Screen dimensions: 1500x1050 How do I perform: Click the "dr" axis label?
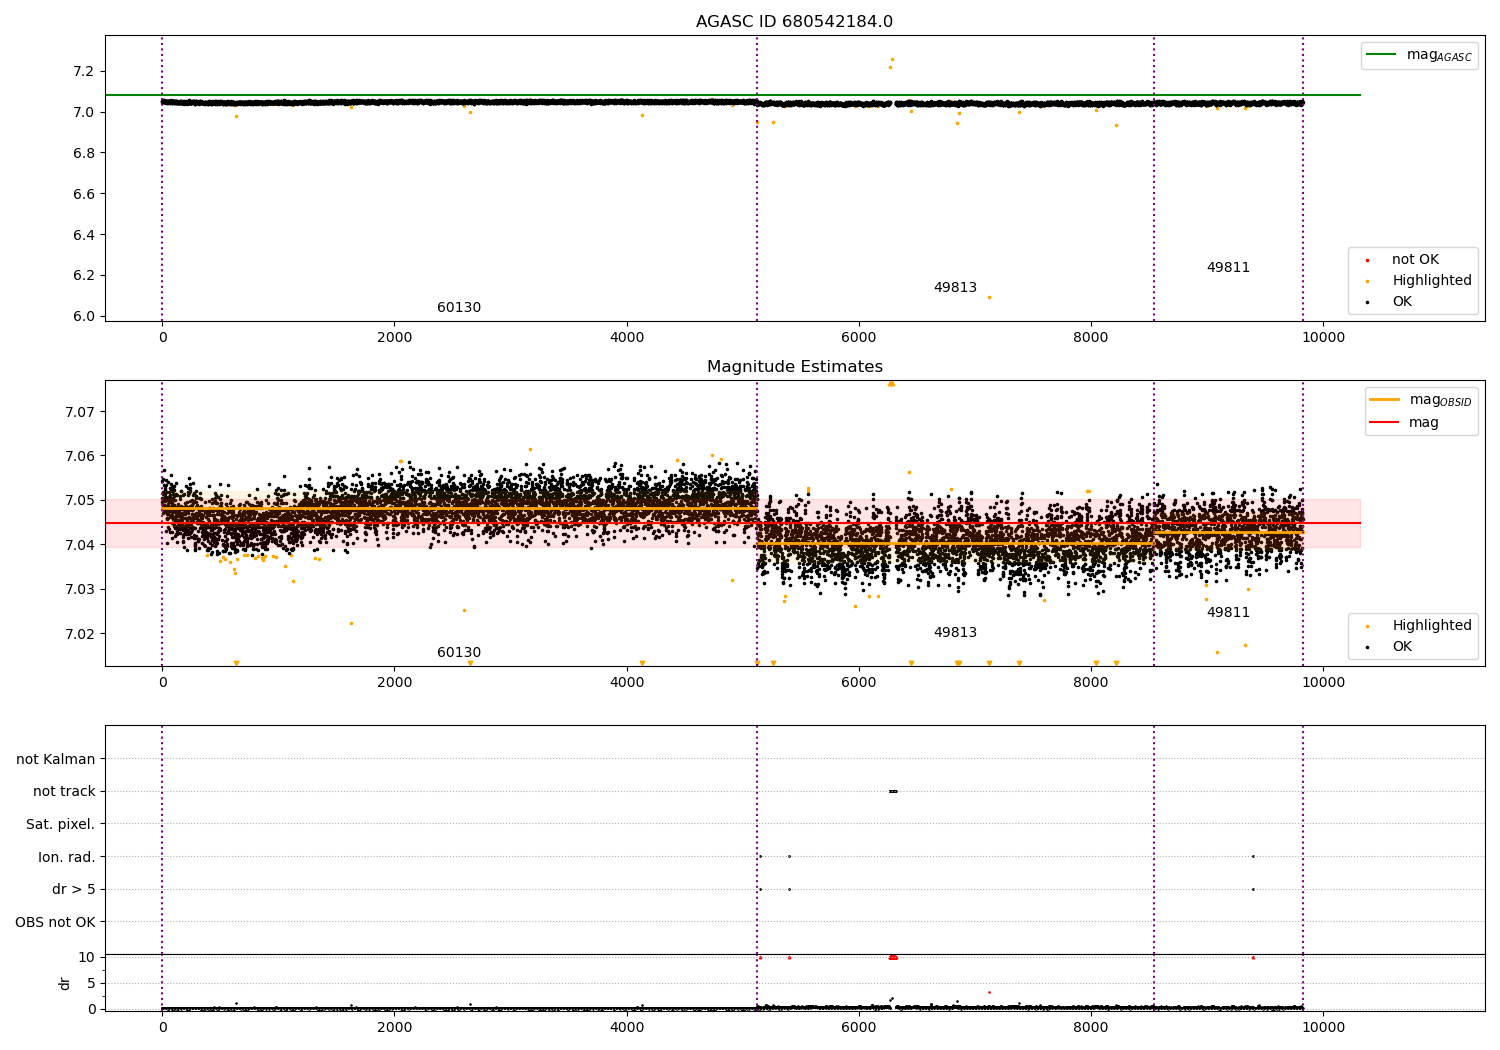65,983
